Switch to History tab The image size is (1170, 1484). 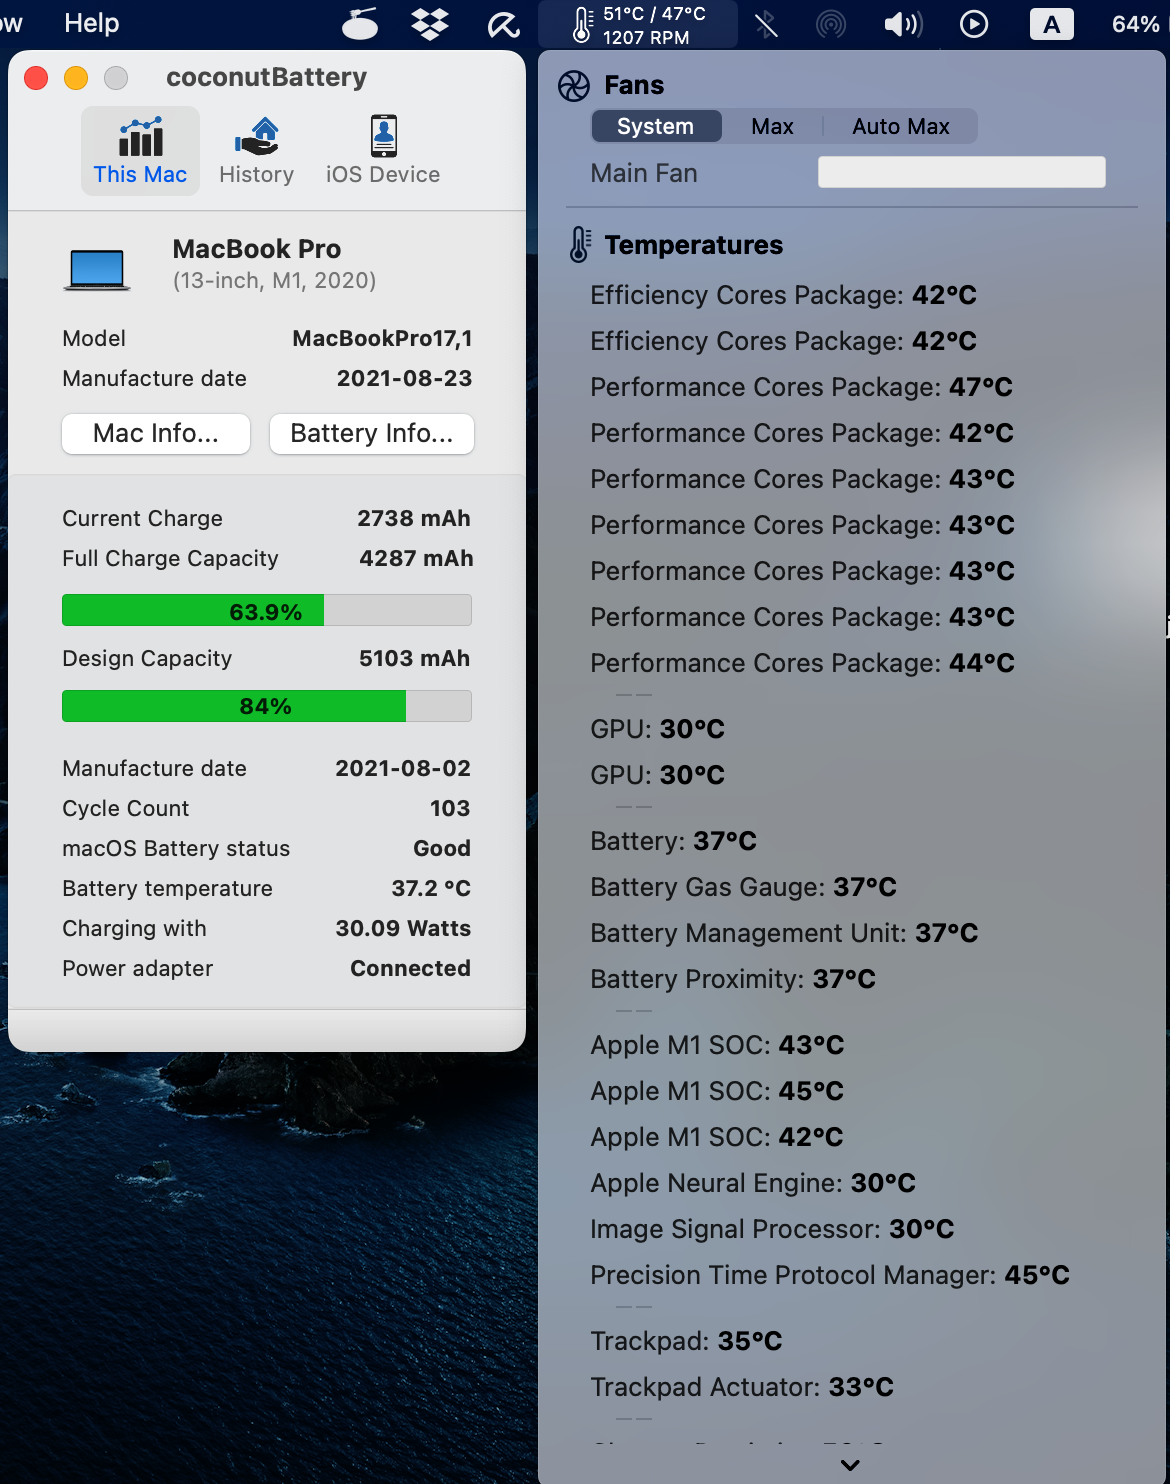(x=257, y=151)
